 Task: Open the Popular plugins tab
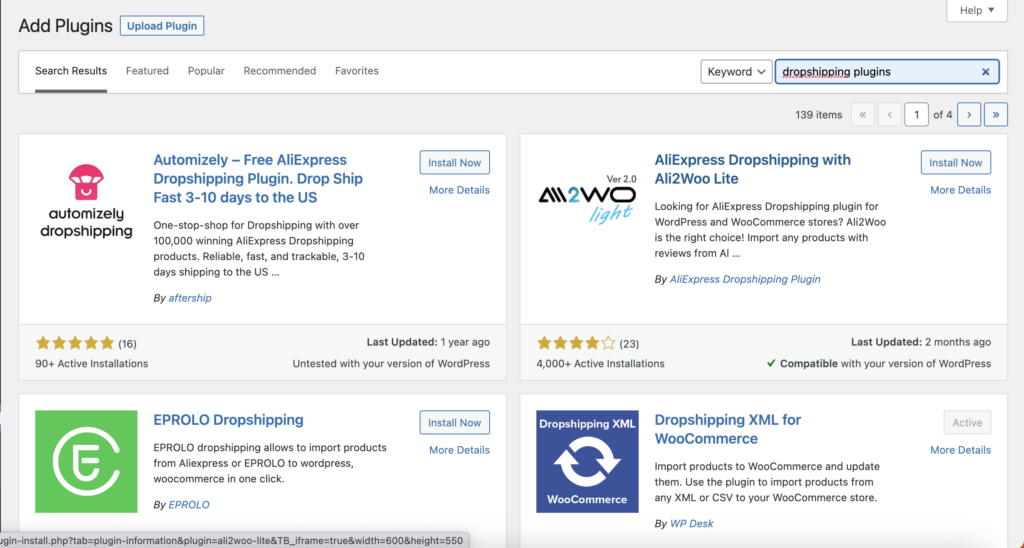(206, 71)
